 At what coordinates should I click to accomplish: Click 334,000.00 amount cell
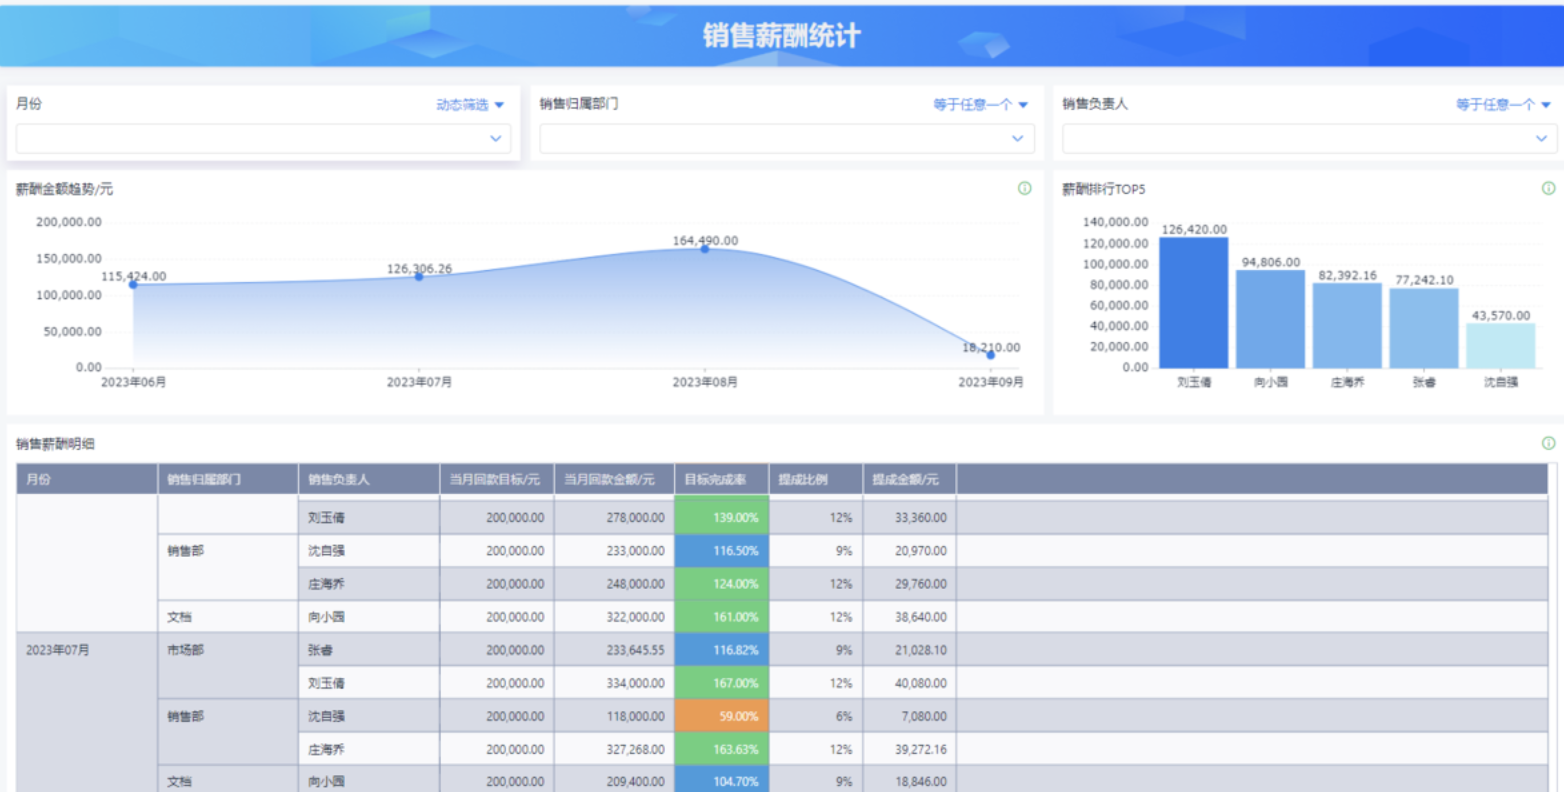pyautogui.click(x=614, y=683)
